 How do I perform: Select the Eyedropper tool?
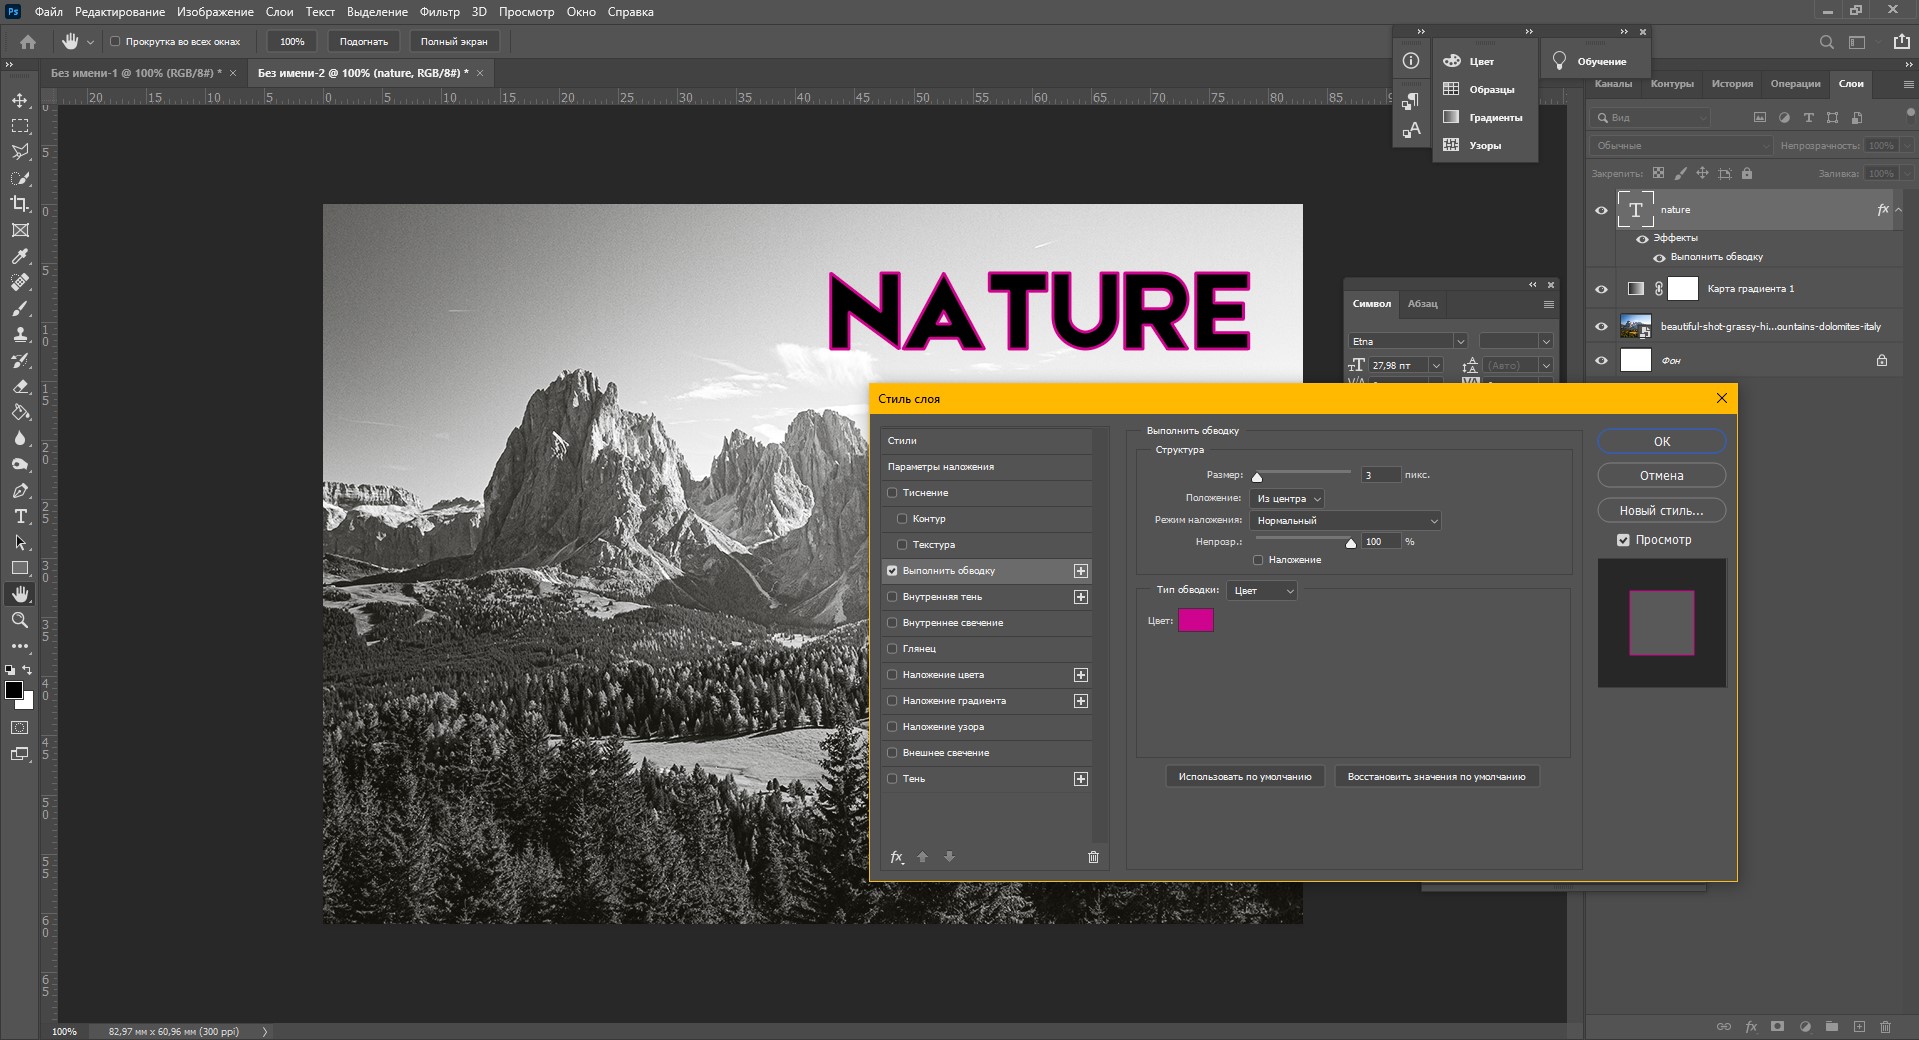pyautogui.click(x=20, y=256)
